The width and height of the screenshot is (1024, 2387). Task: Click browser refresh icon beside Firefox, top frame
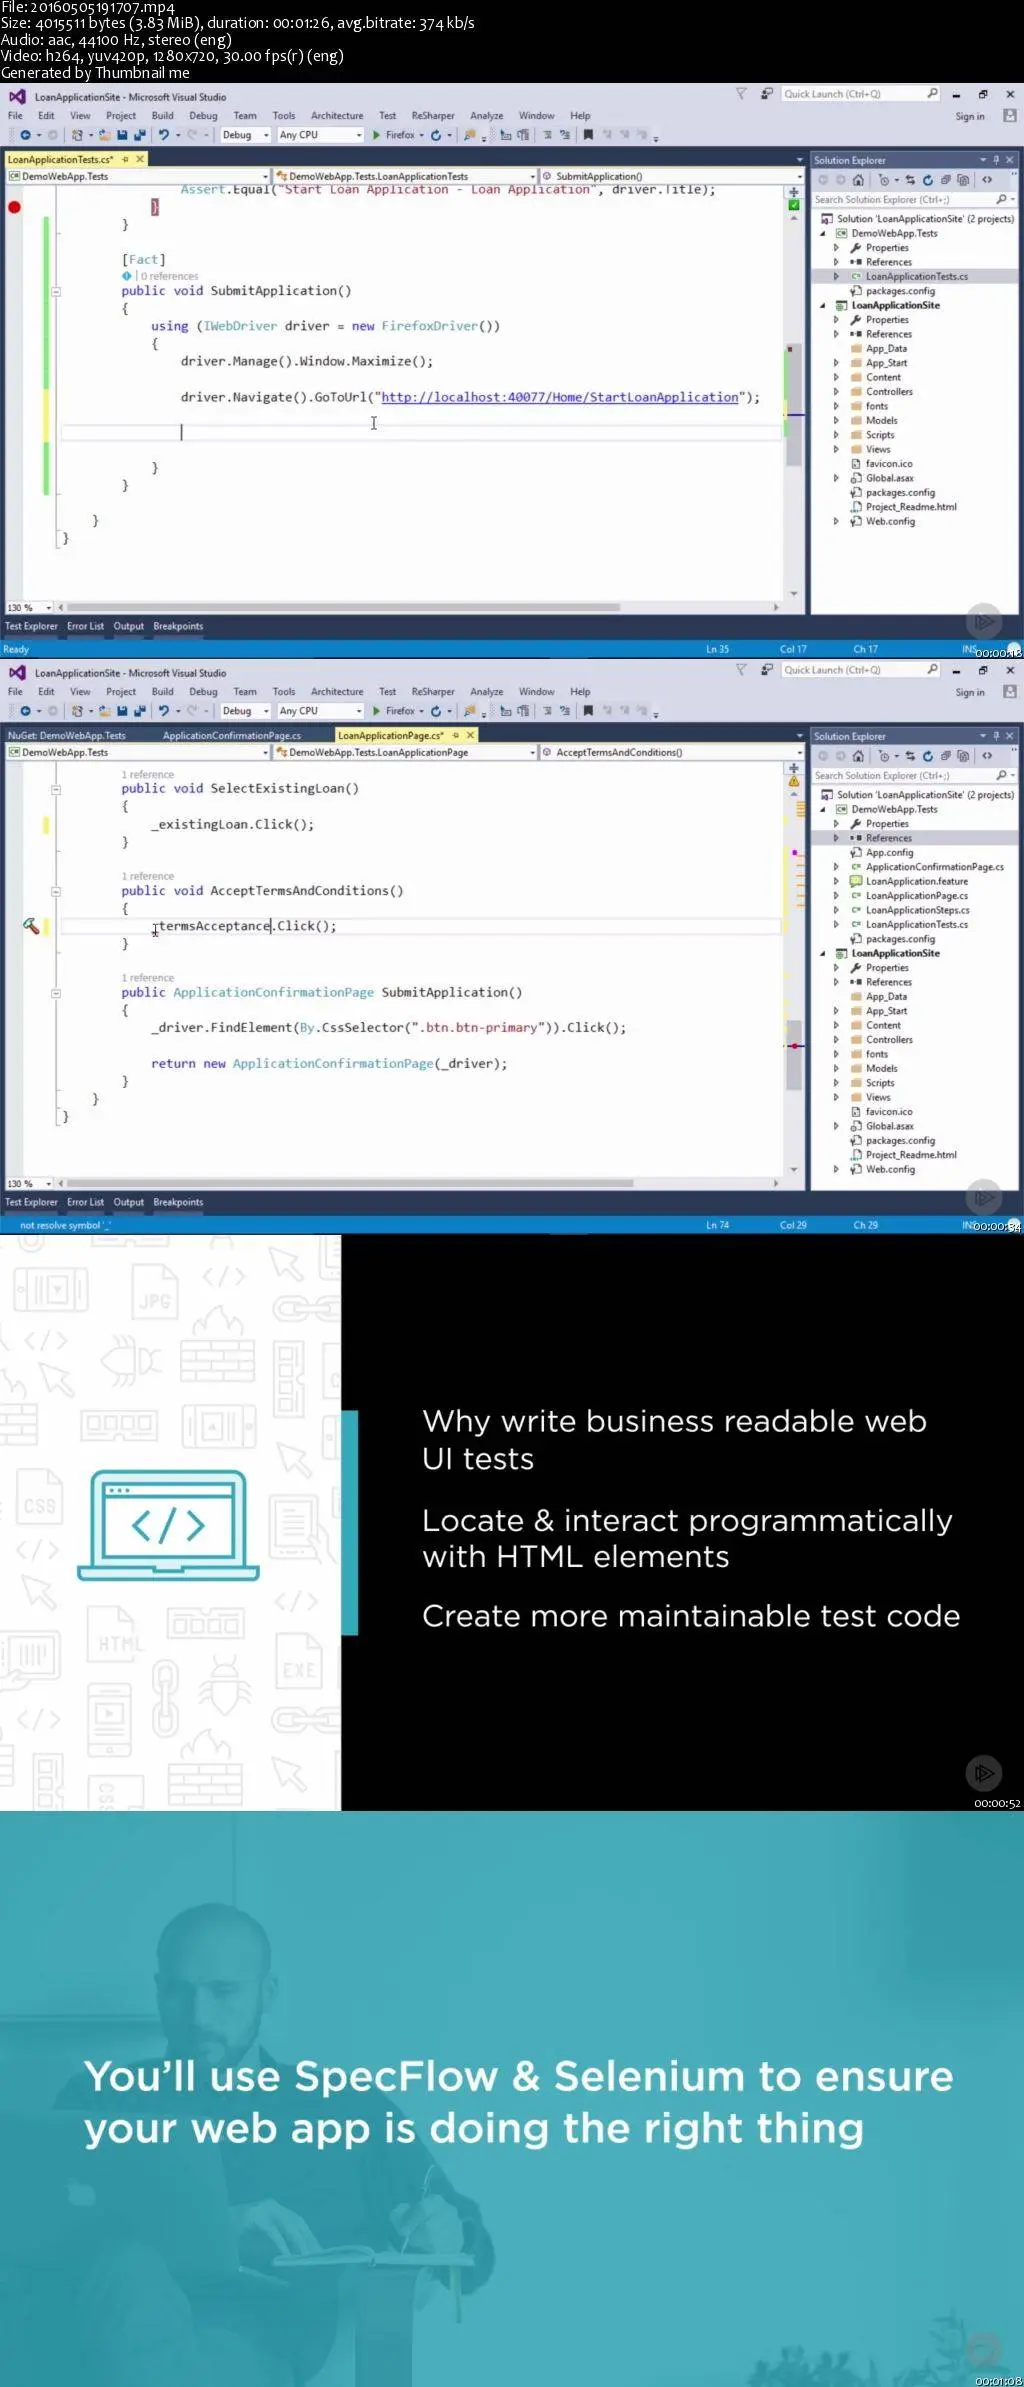[x=436, y=135]
